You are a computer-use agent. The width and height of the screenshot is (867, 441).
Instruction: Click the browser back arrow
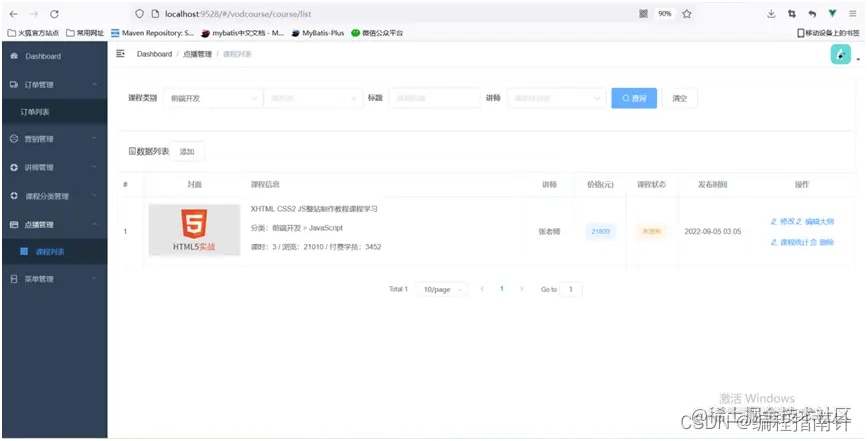(14, 14)
